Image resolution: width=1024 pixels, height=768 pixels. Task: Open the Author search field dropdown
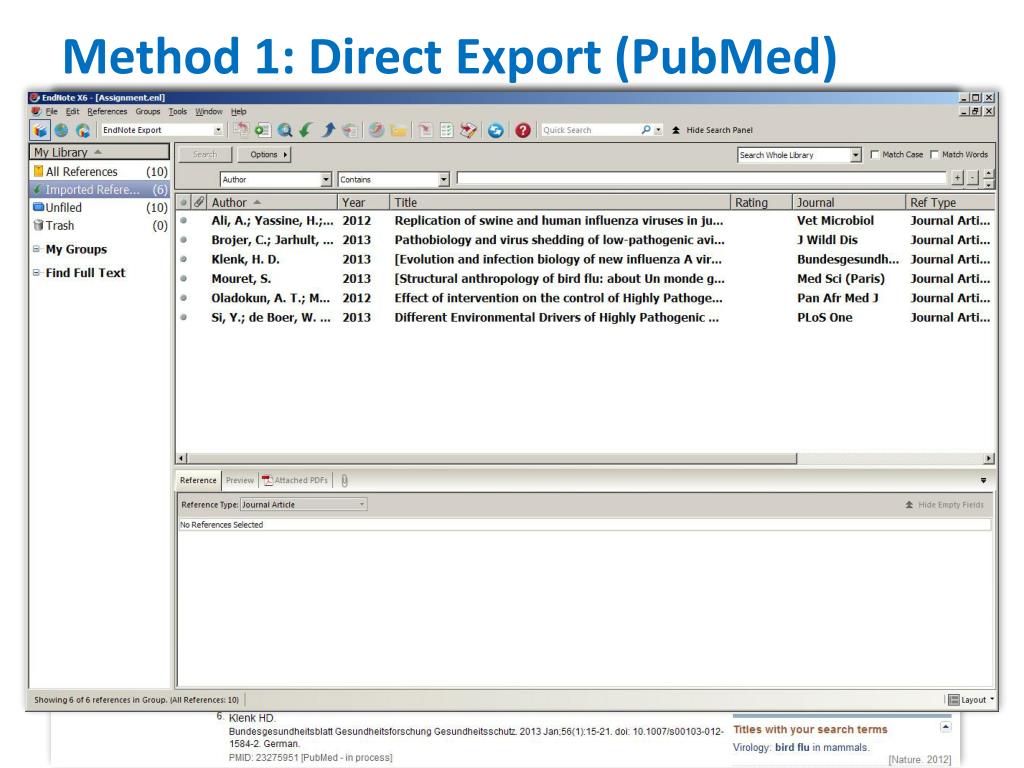click(x=326, y=179)
